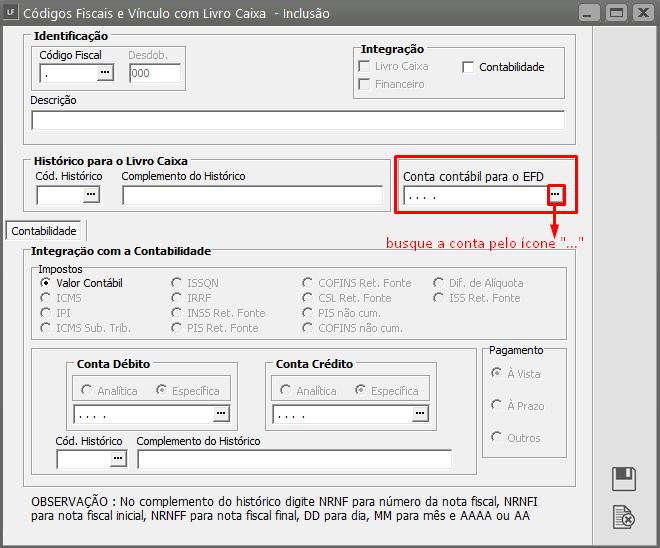Open lower Cód. Histórico lookup in Contabilidade
Screen dimensions: 660x548
point(118,459)
